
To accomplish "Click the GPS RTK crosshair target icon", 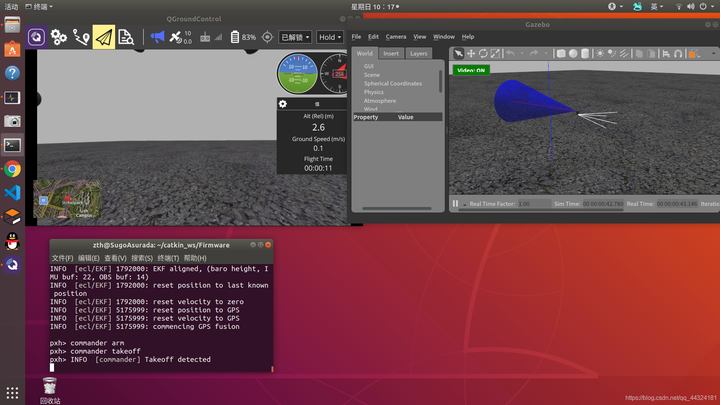I will coord(267,37).
